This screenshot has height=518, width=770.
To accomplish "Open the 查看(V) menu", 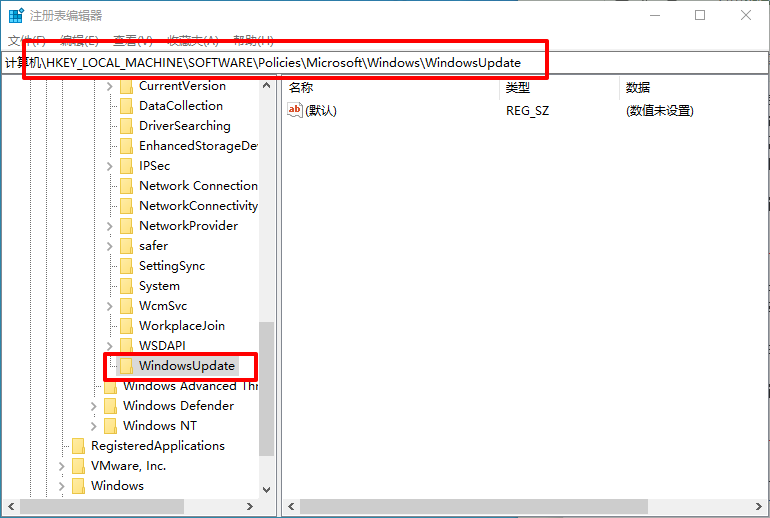I will coord(132,40).
